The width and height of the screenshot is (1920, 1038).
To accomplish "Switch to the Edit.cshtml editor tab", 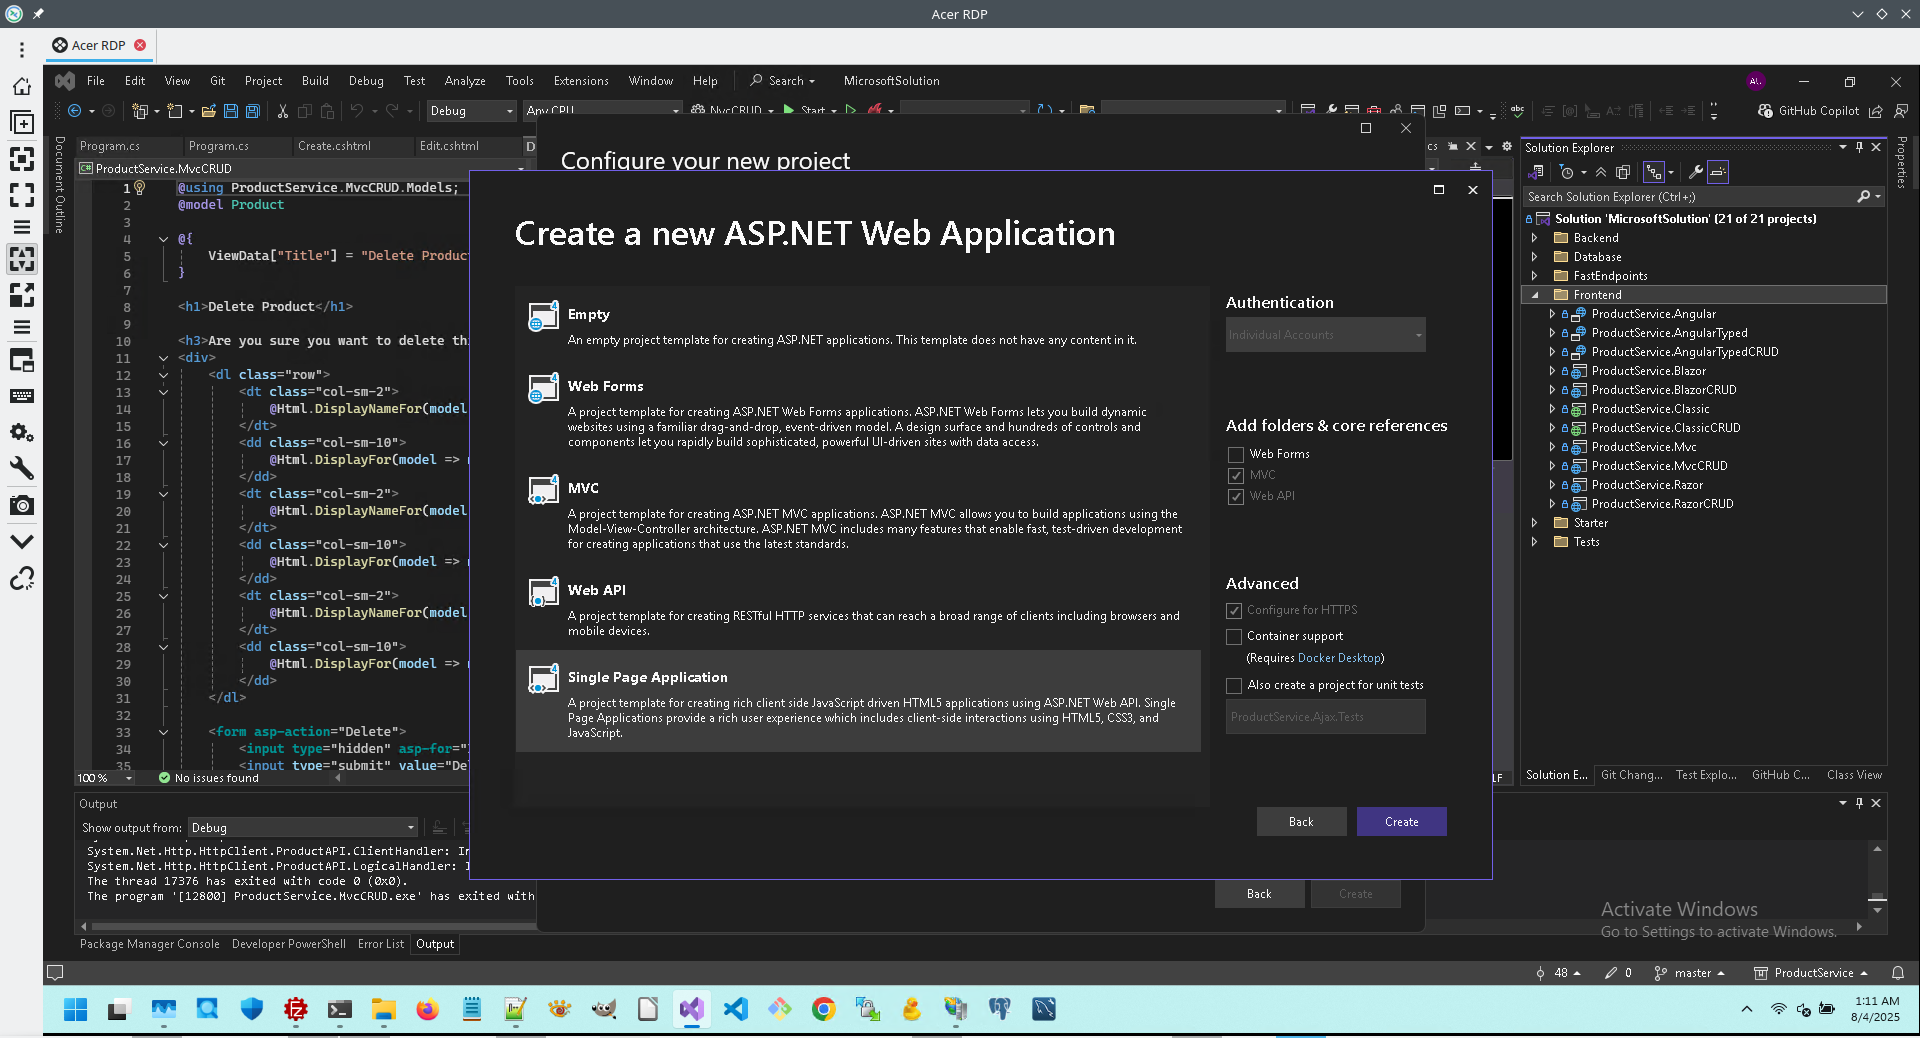I will pyautogui.click(x=449, y=146).
